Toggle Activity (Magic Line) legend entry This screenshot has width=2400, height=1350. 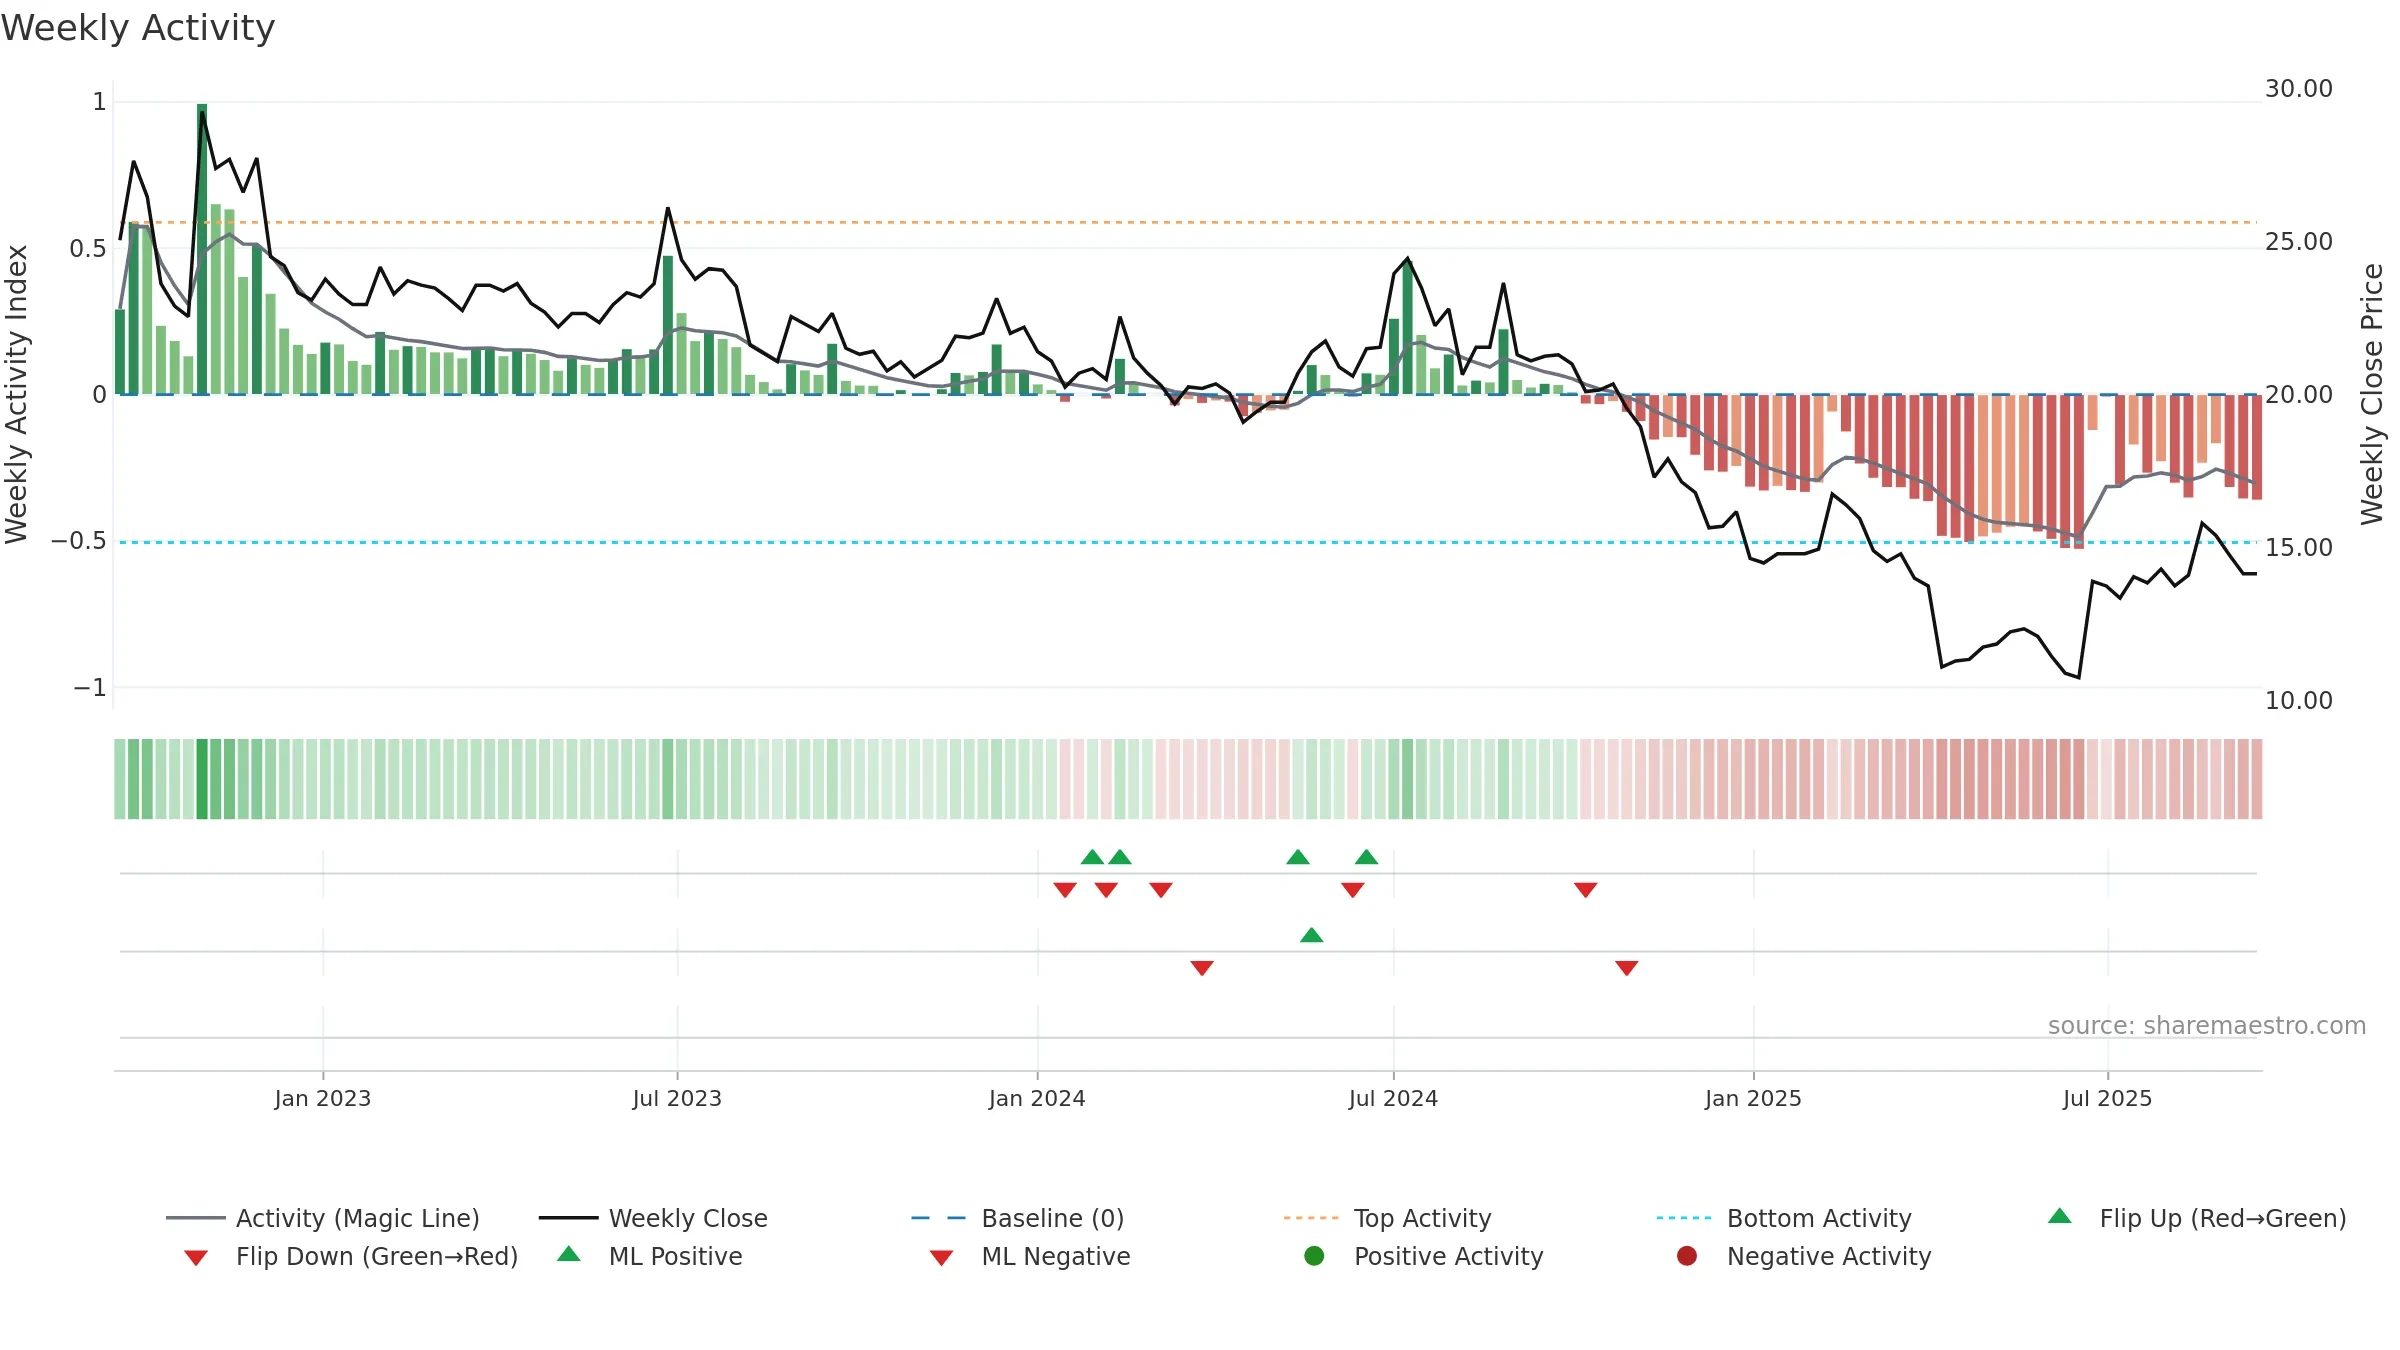point(323,1218)
